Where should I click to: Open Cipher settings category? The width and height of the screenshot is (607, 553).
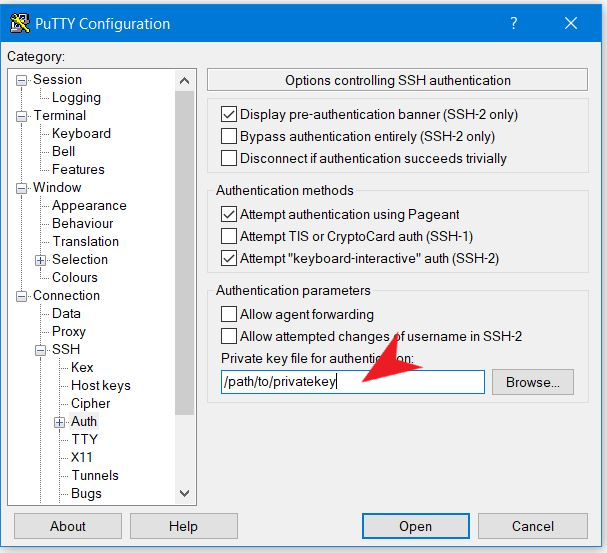[91, 403]
